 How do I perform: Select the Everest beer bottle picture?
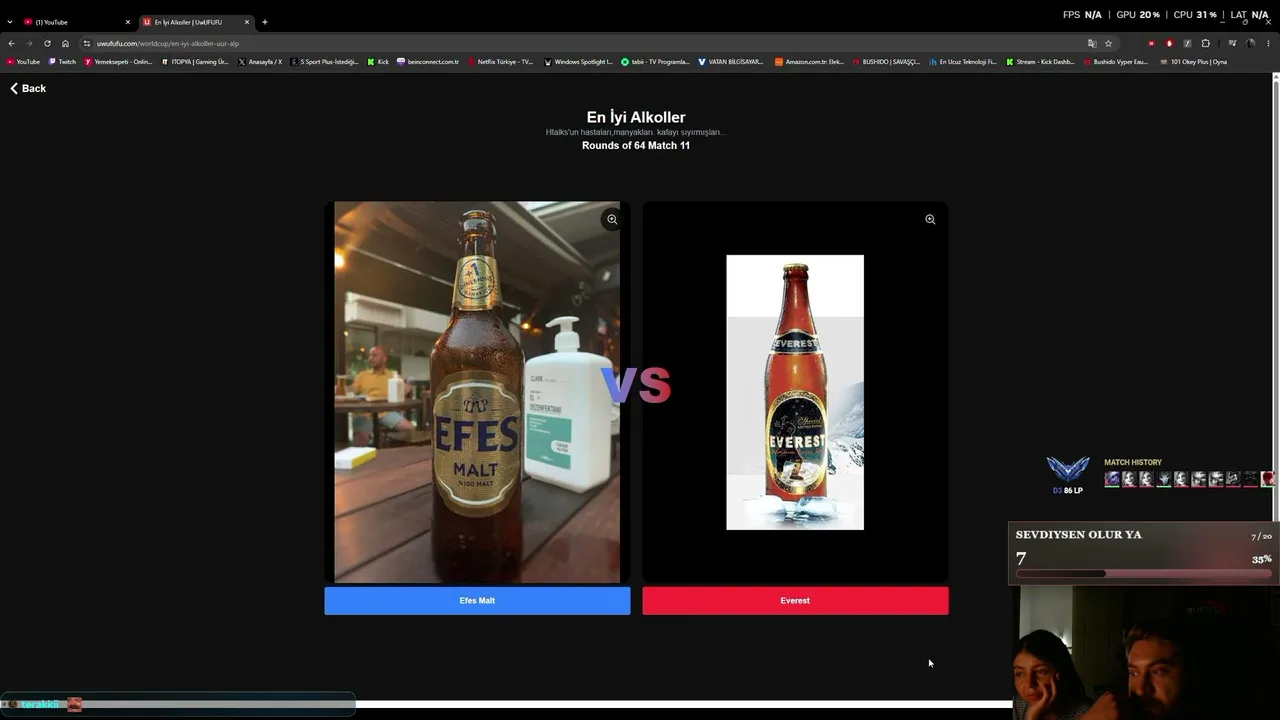point(795,392)
